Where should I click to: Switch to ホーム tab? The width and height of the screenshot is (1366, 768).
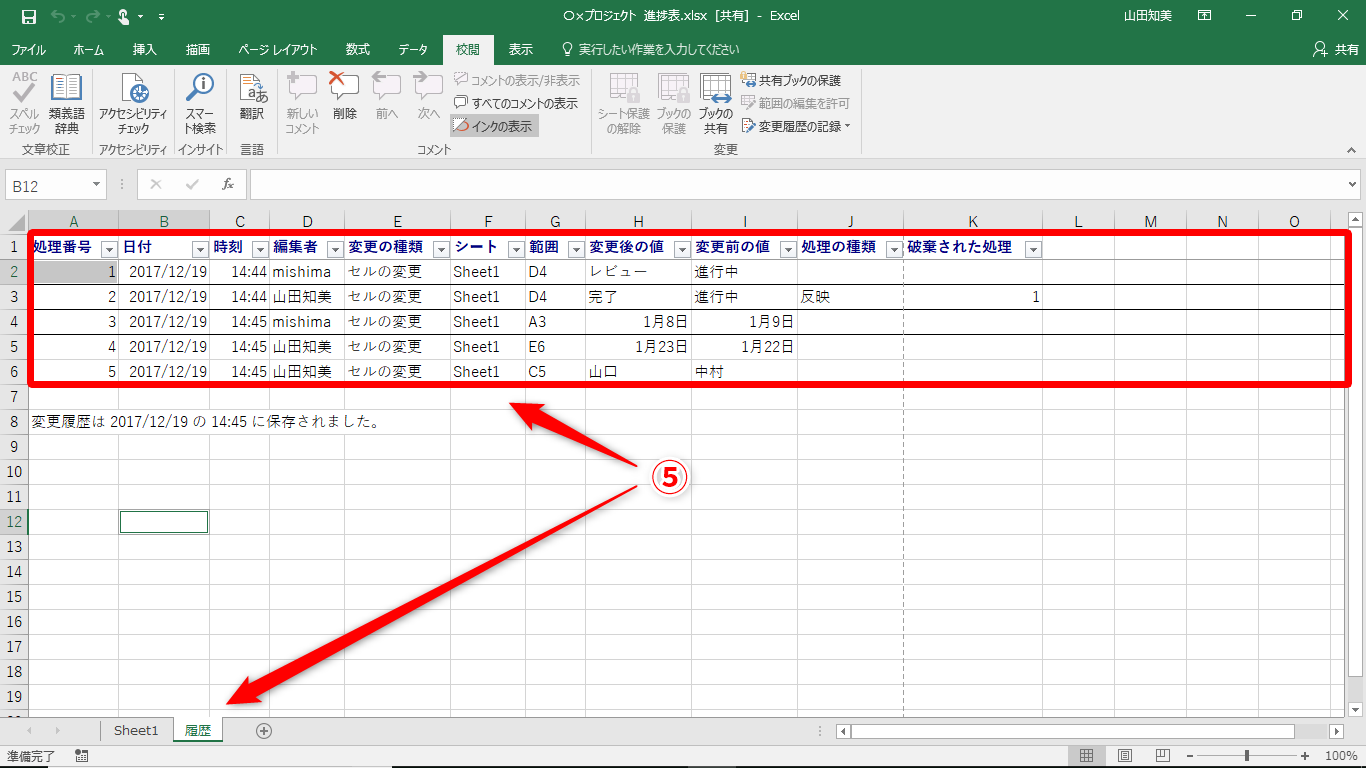pyautogui.click(x=89, y=49)
